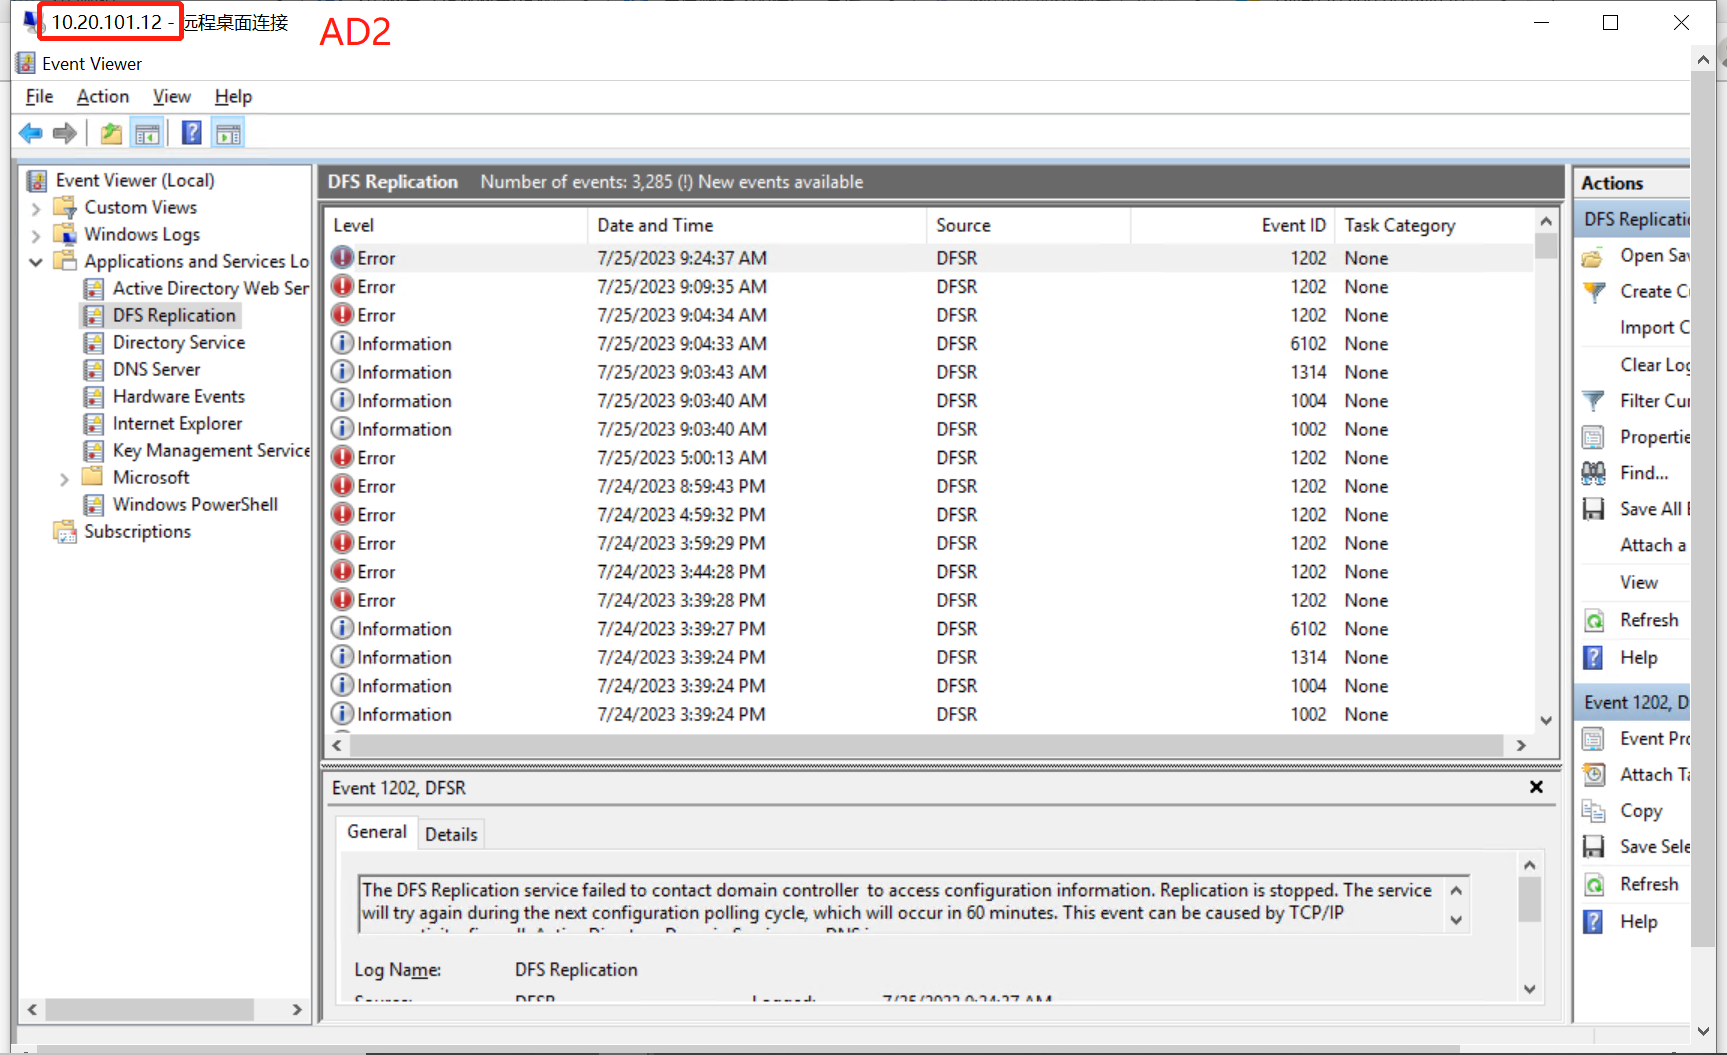This screenshot has width=1727, height=1055.
Task: Open the View menu in the menu bar
Action: pyautogui.click(x=172, y=97)
